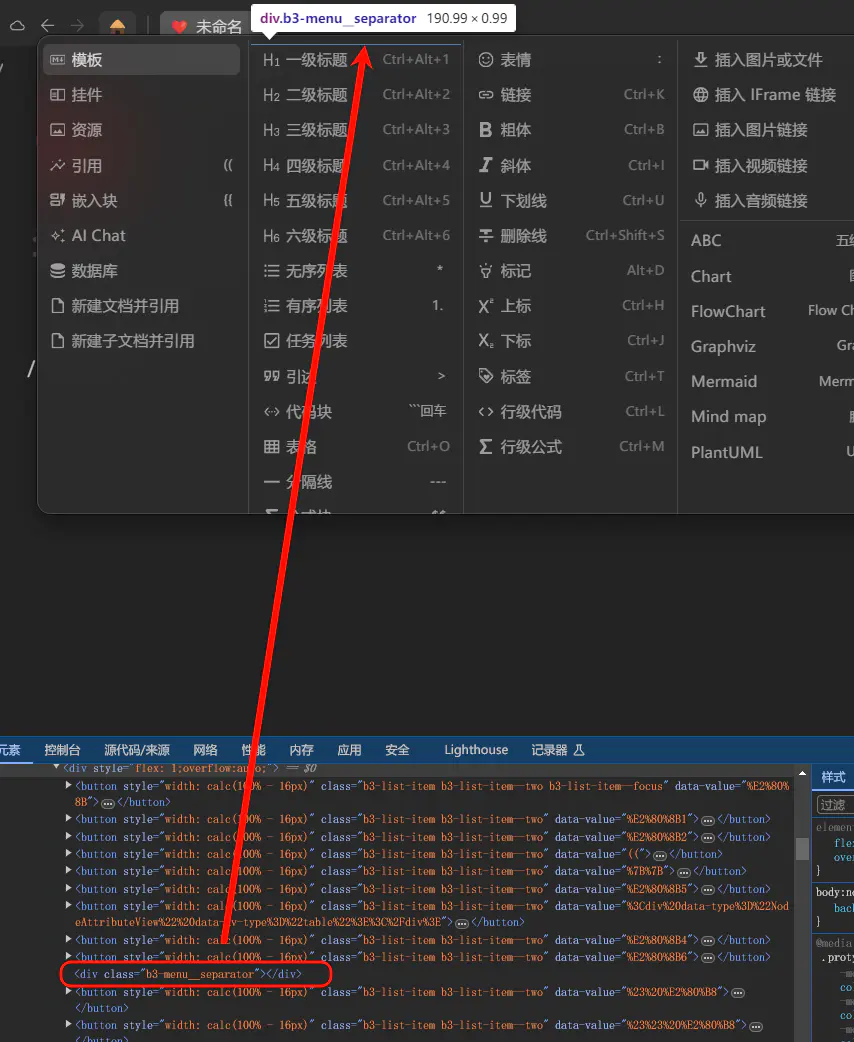Viewport: 854px width, 1042px height.
Task: Open the 控制台 console DevTools tab
Action: [62, 750]
